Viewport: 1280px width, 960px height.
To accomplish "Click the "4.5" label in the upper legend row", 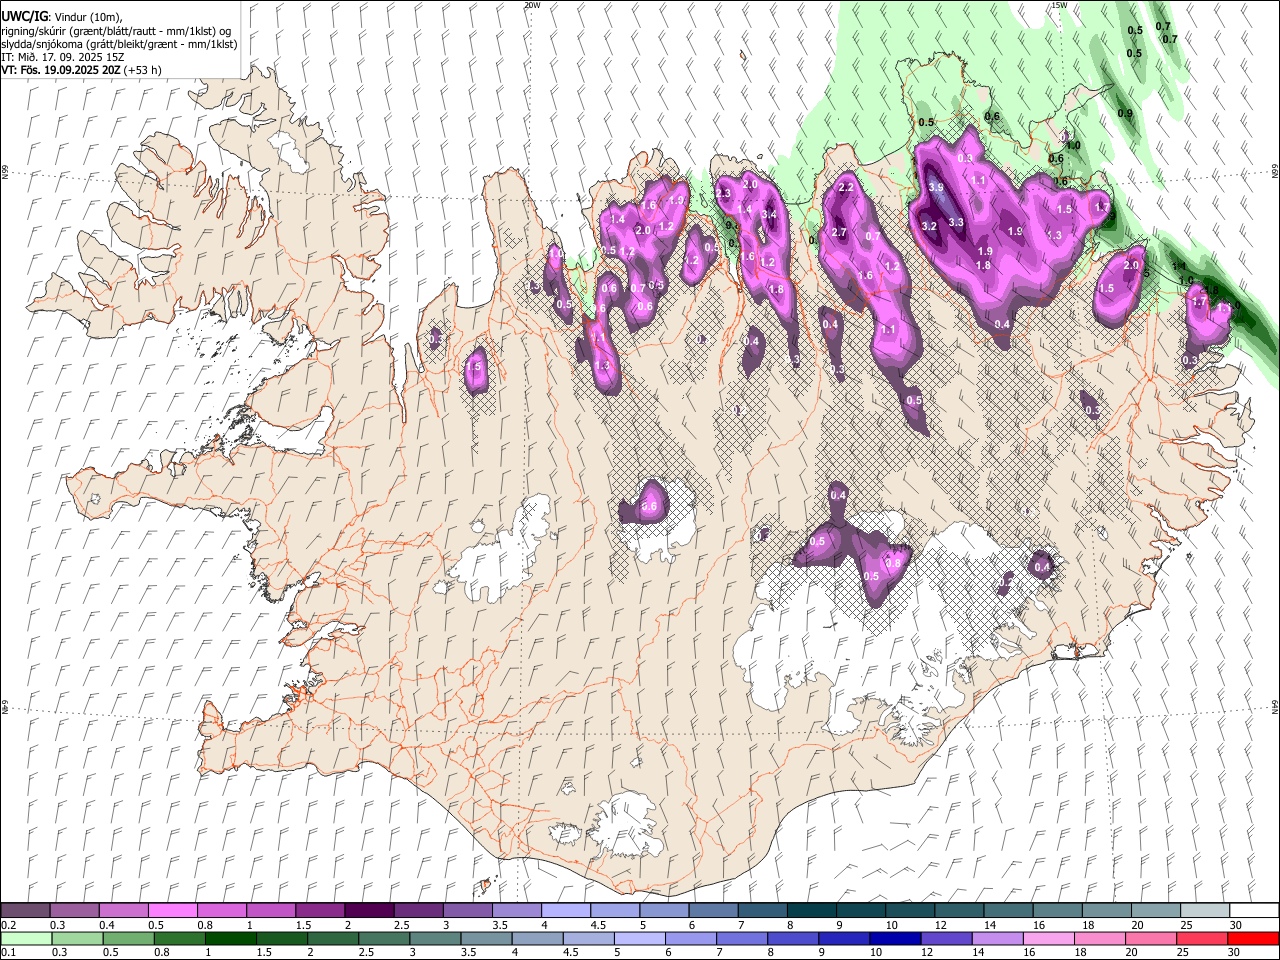I will pos(598,925).
